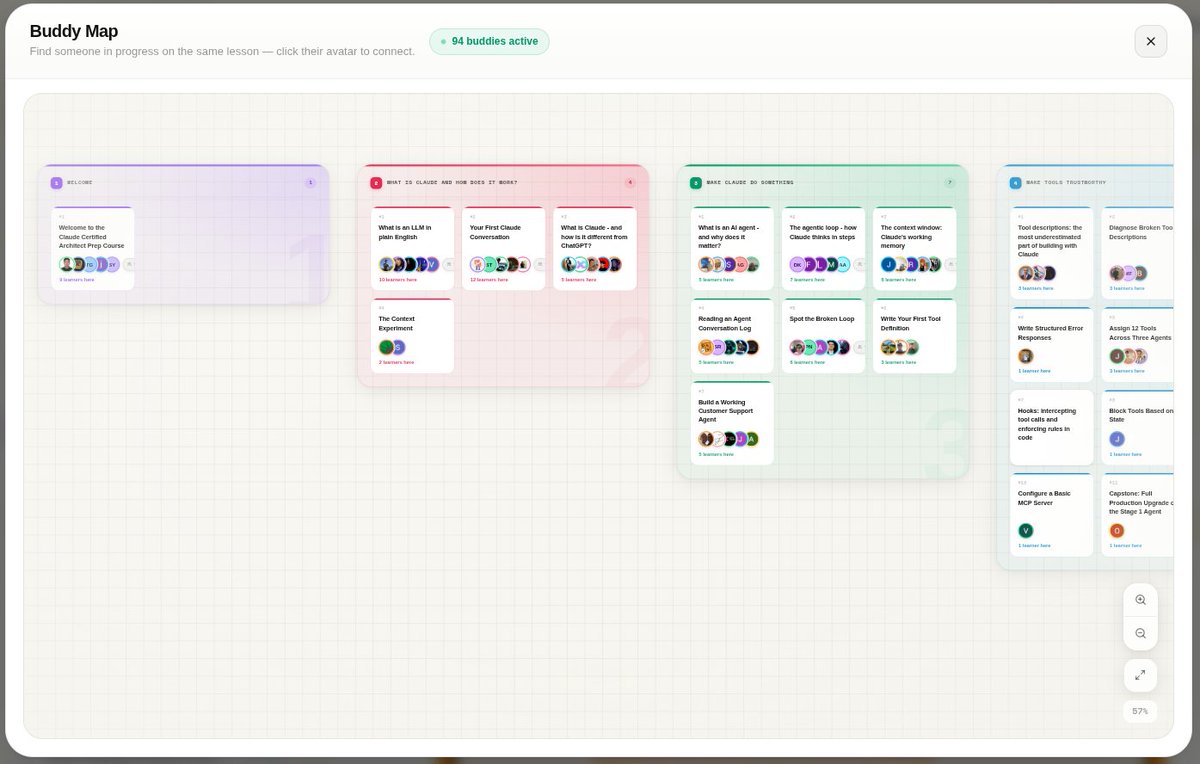Click the B avatar in Diagnose Broken Tool Descriptions
Image resolution: width=1200 pixels, height=764 pixels.
tap(1140, 273)
